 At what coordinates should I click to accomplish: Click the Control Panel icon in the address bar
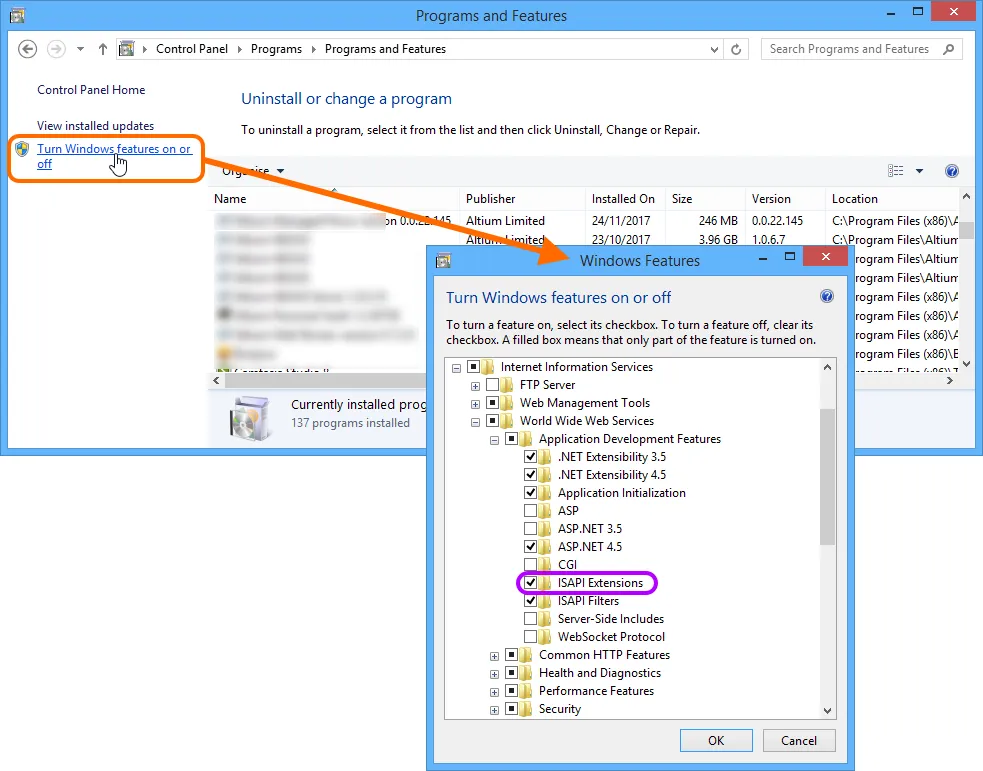[127, 49]
